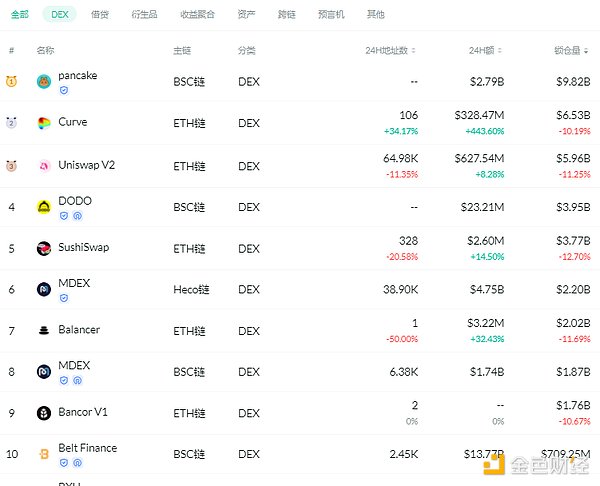Click the Bancor V1 logo icon
This screenshot has width=600, height=486.
[x=44, y=413]
